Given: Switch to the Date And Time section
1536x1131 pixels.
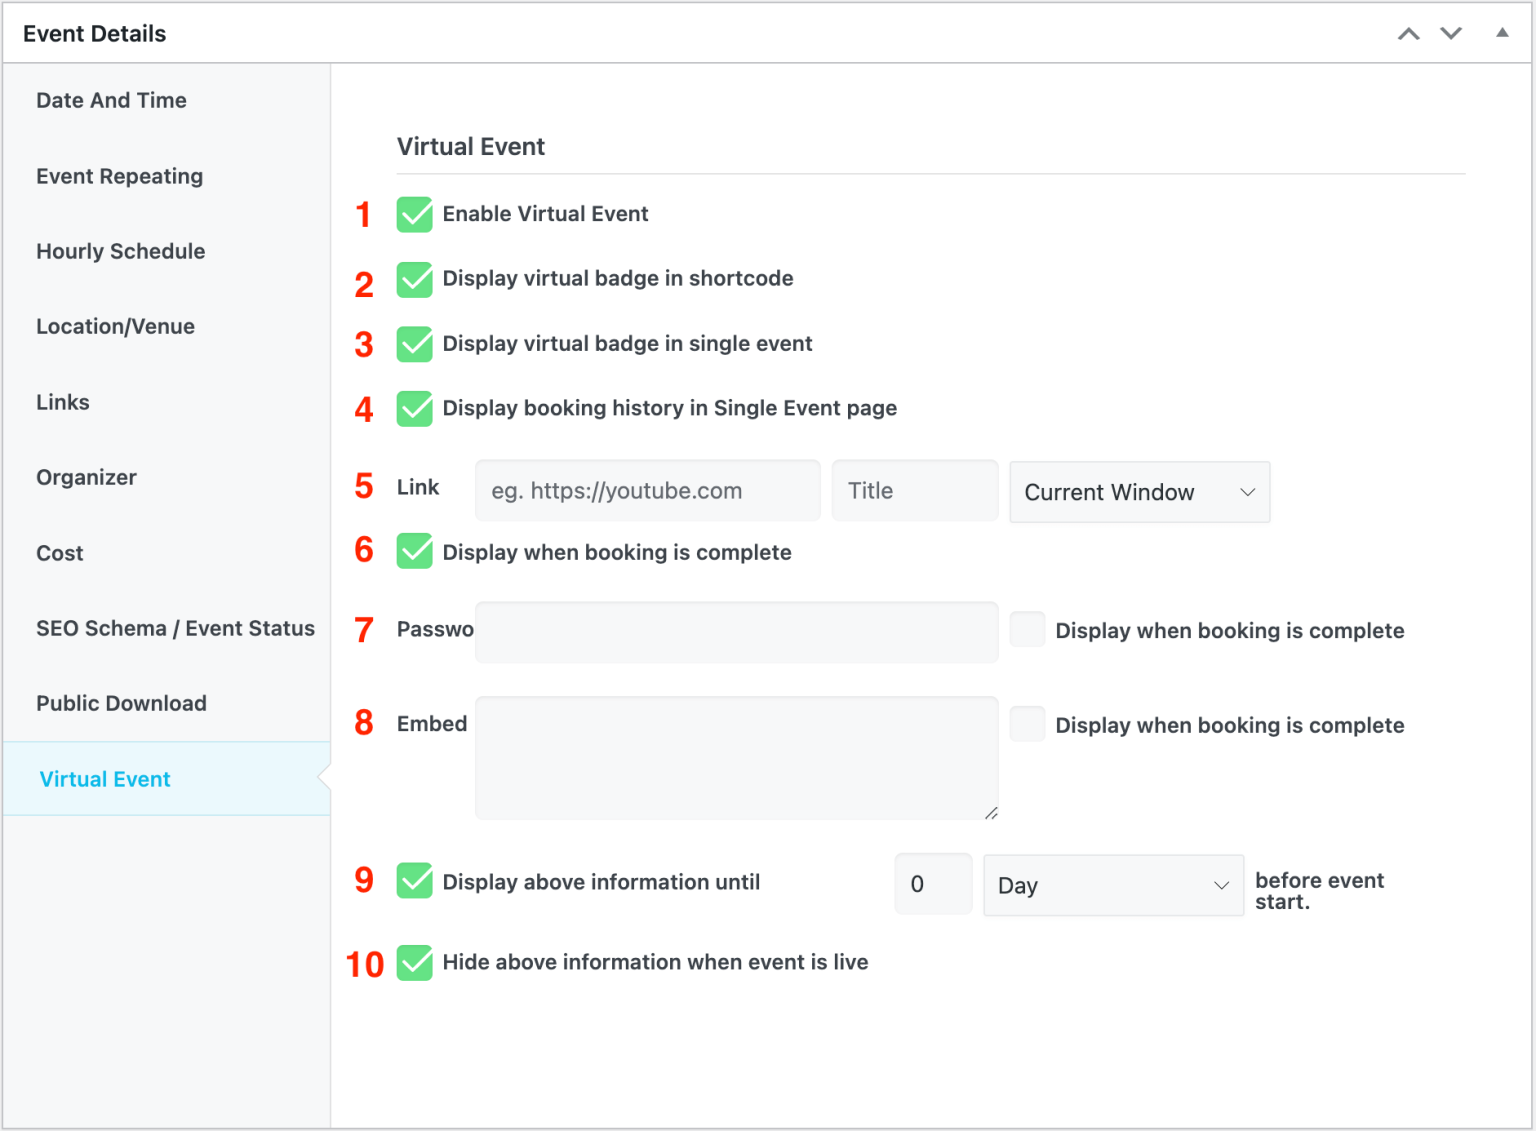Looking at the screenshot, I should pos(111,100).
